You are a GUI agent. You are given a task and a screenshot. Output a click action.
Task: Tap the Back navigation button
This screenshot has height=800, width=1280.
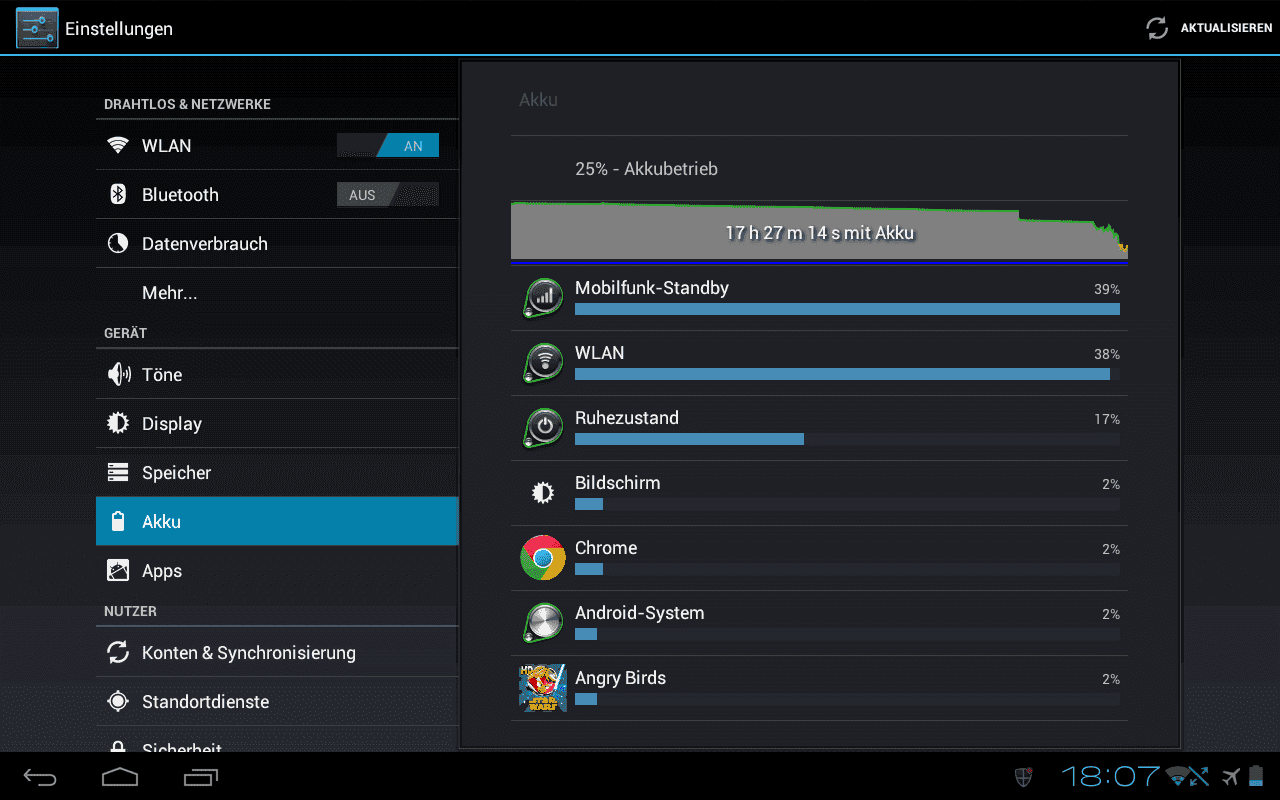point(41,776)
